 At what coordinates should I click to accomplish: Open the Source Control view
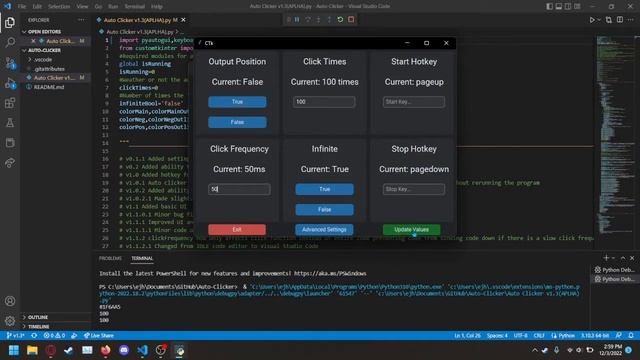point(10,62)
